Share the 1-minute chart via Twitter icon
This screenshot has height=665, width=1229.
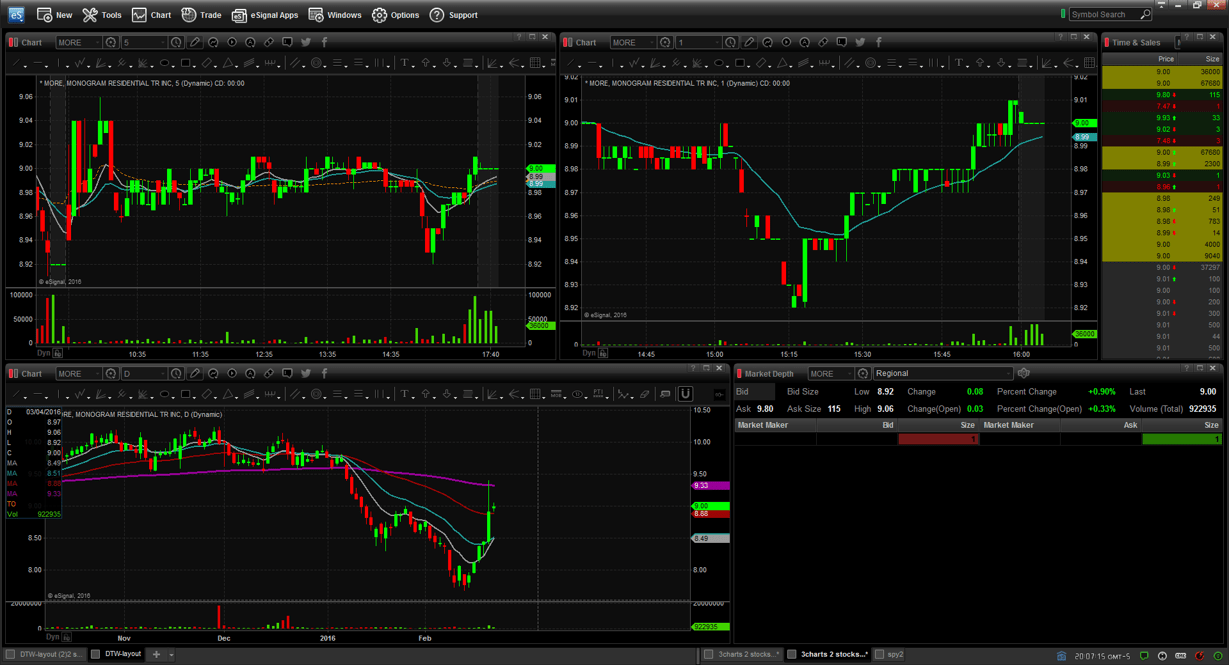coord(860,40)
